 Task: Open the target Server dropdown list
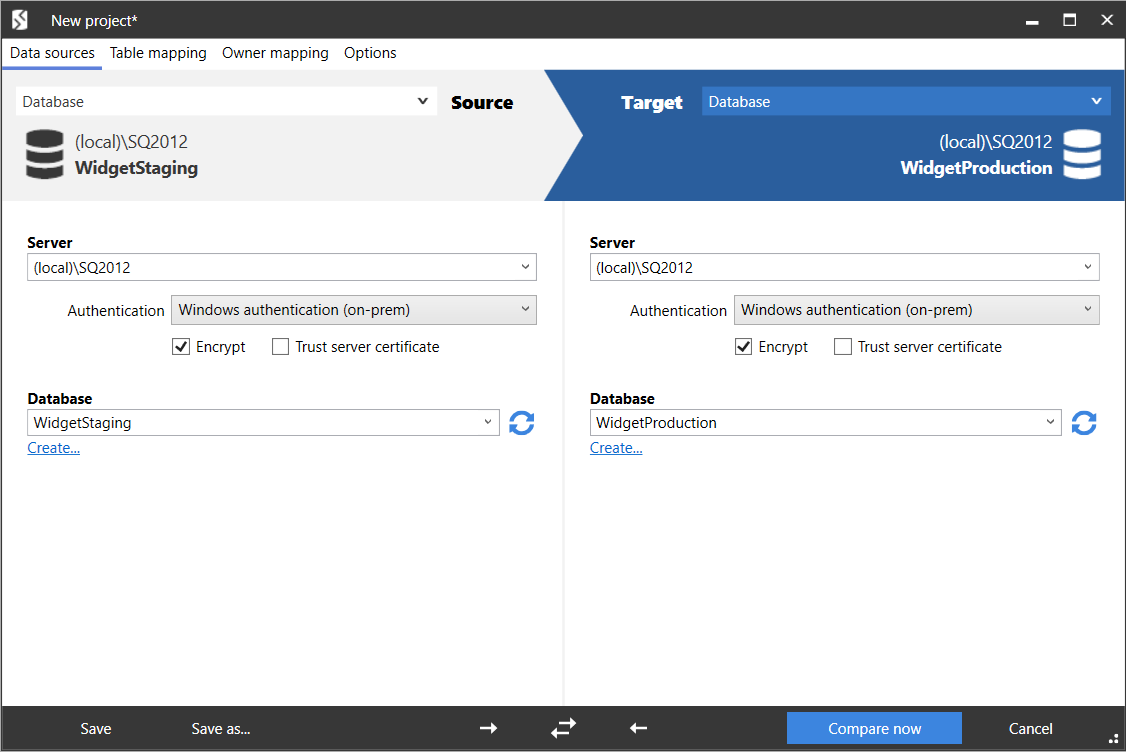pos(1088,267)
